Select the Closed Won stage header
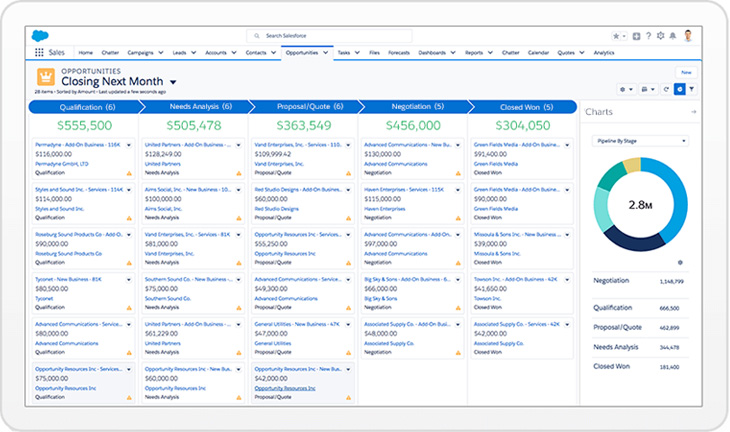The height and width of the screenshot is (432, 730). click(x=526, y=107)
